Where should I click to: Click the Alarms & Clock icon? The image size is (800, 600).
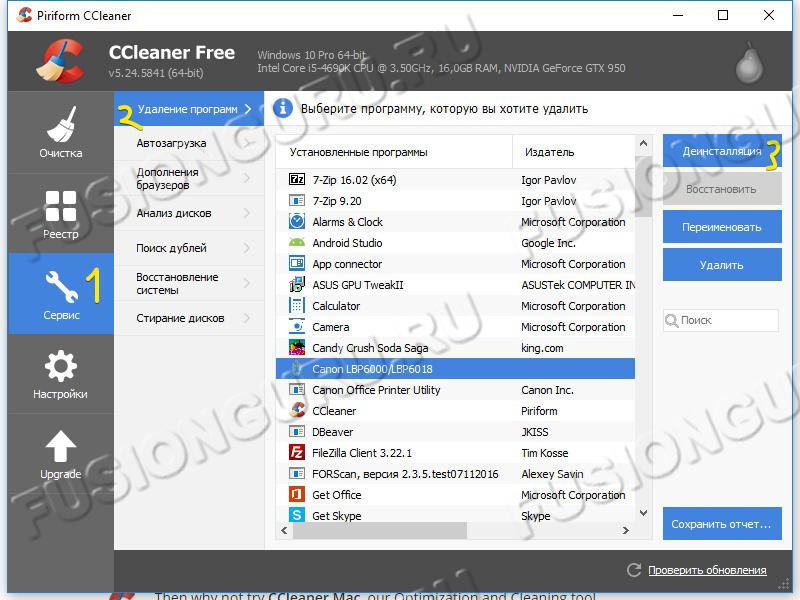[x=297, y=221]
